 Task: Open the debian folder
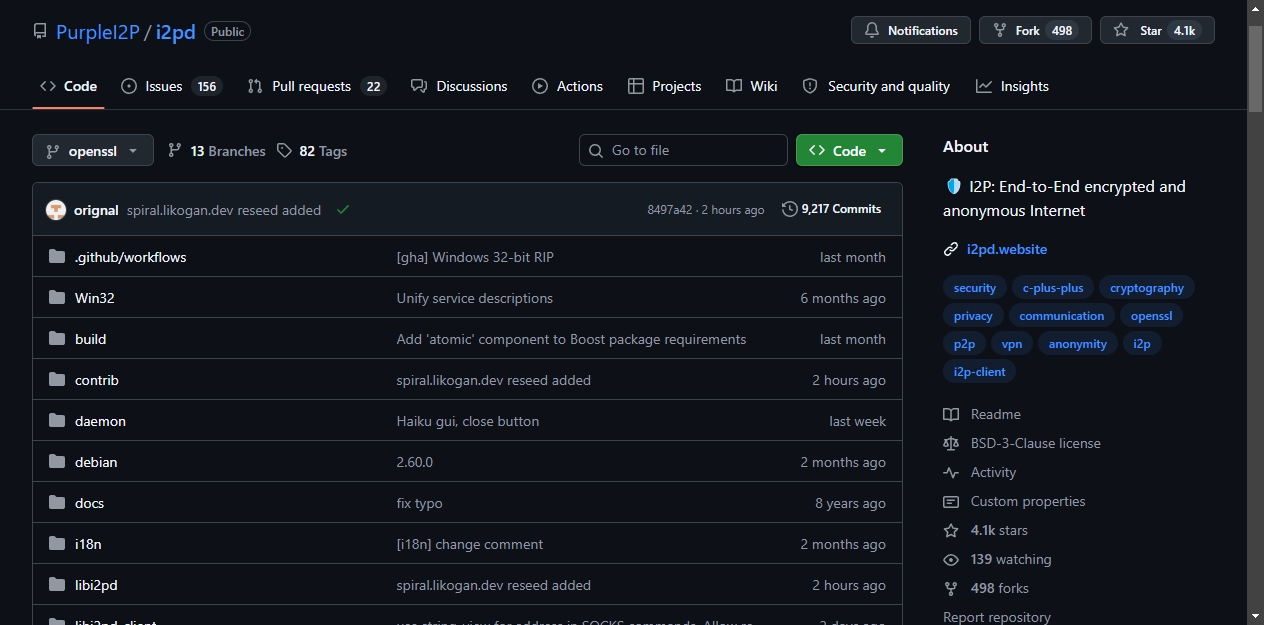[96, 462]
